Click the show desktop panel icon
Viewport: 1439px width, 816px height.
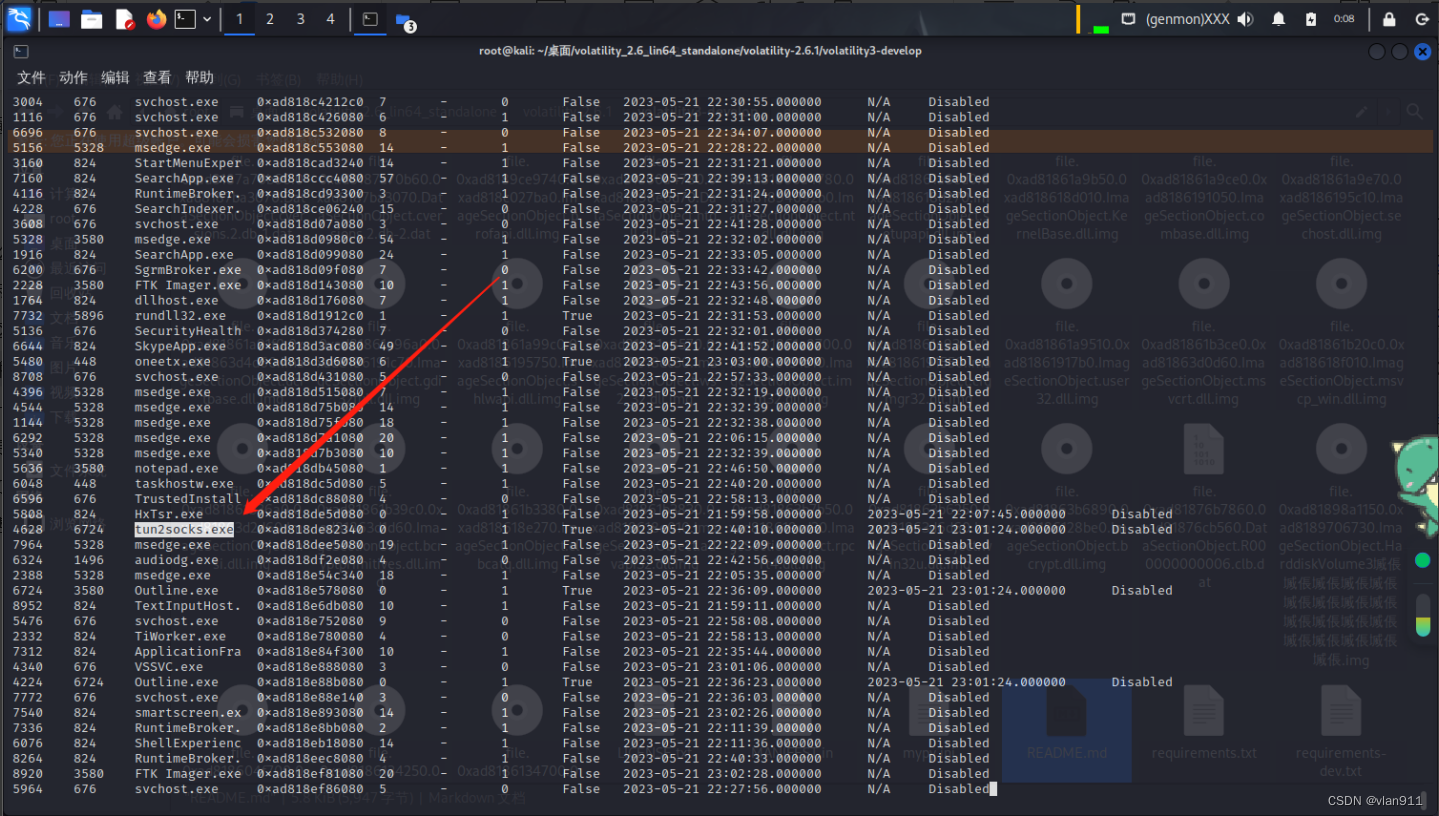point(59,19)
